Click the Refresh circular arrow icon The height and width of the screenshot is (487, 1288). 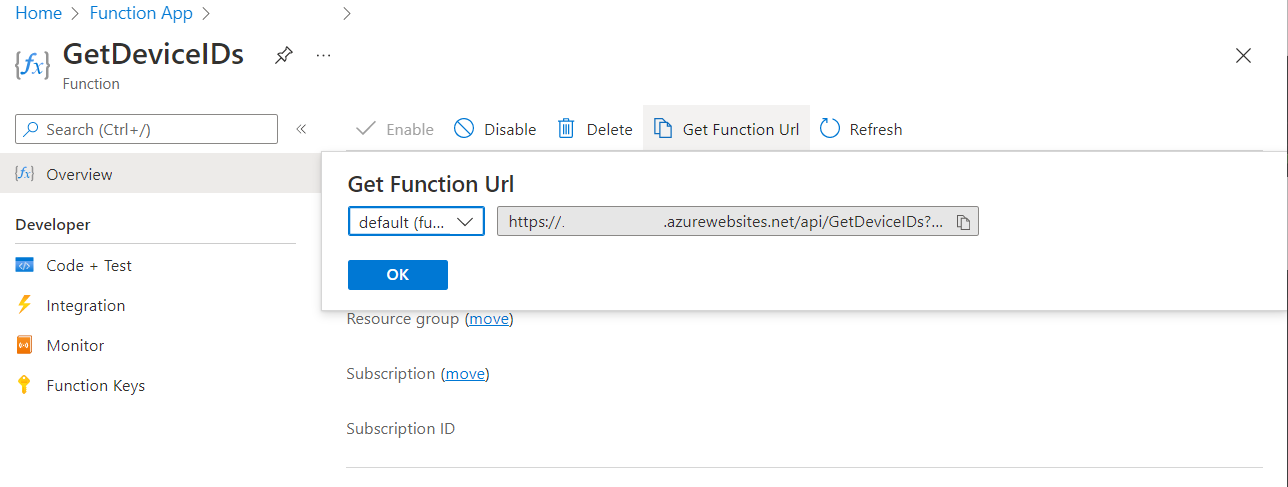(829, 128)
